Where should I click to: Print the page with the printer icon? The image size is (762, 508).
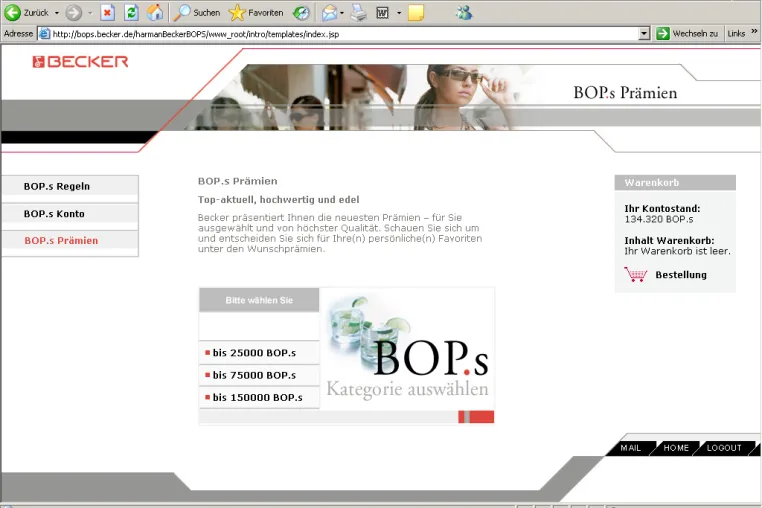coord(359,13)
